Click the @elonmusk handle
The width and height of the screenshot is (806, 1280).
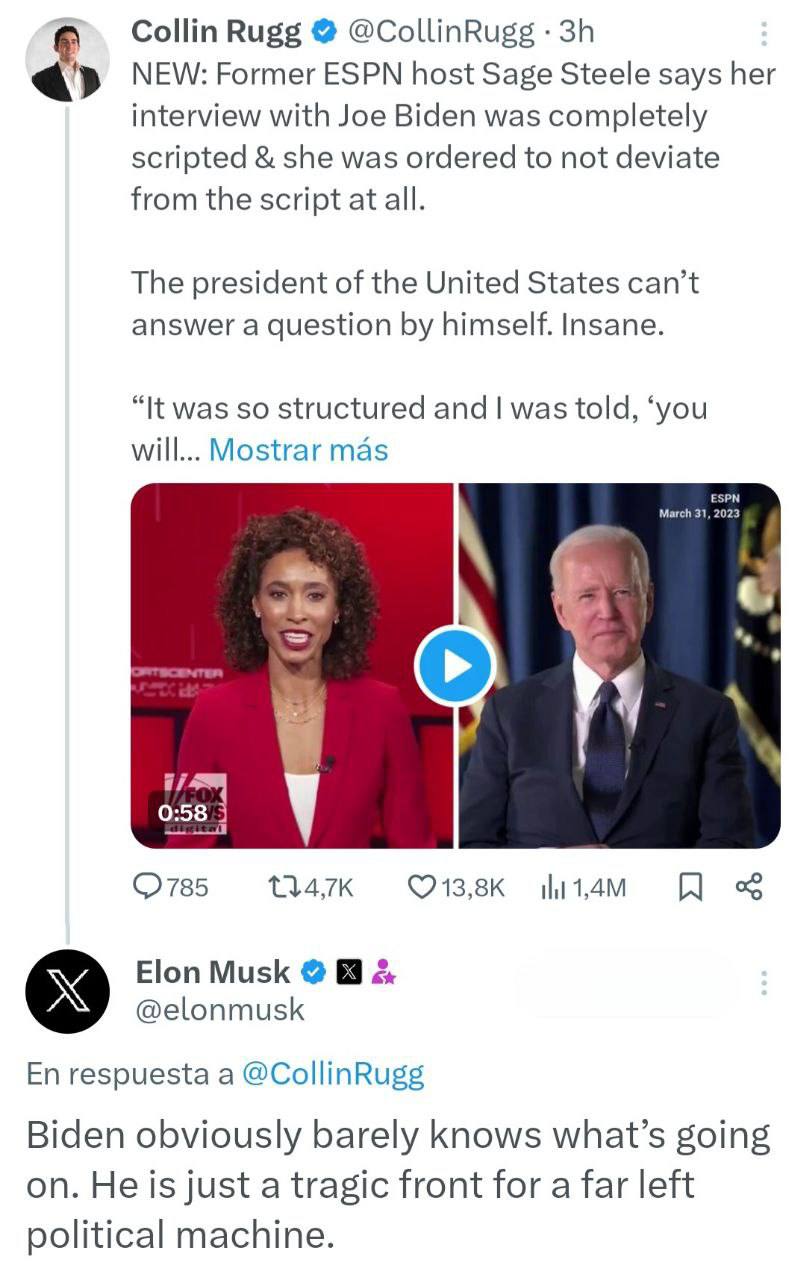point(220,1010)
